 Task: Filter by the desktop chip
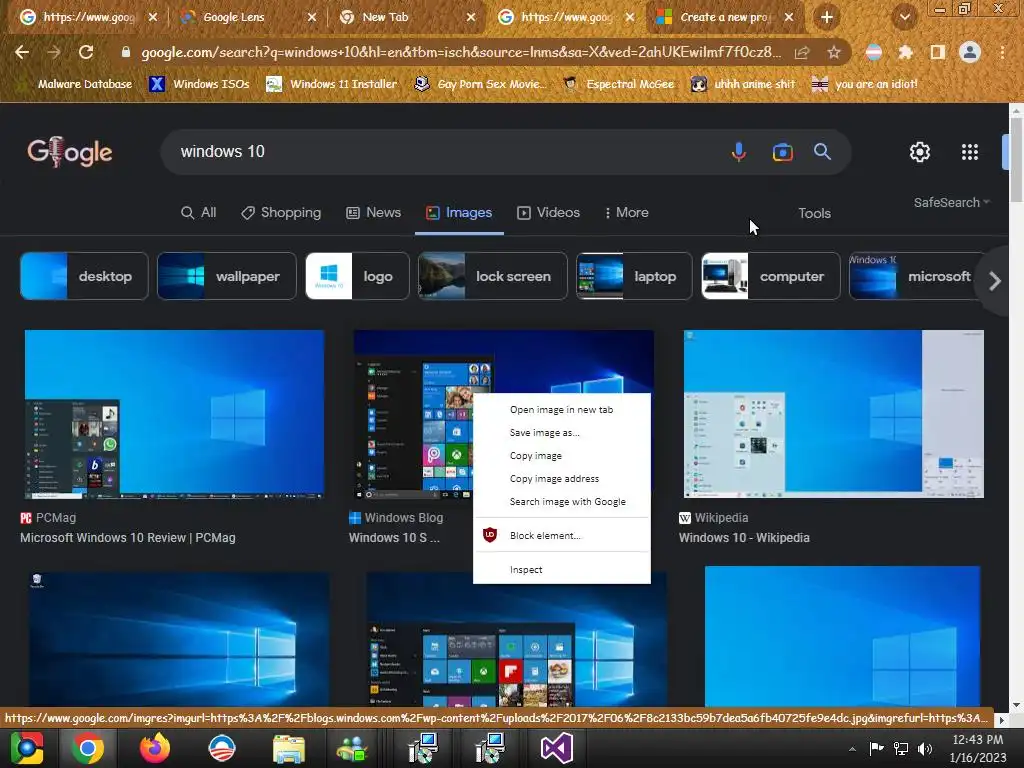point(84,276)
